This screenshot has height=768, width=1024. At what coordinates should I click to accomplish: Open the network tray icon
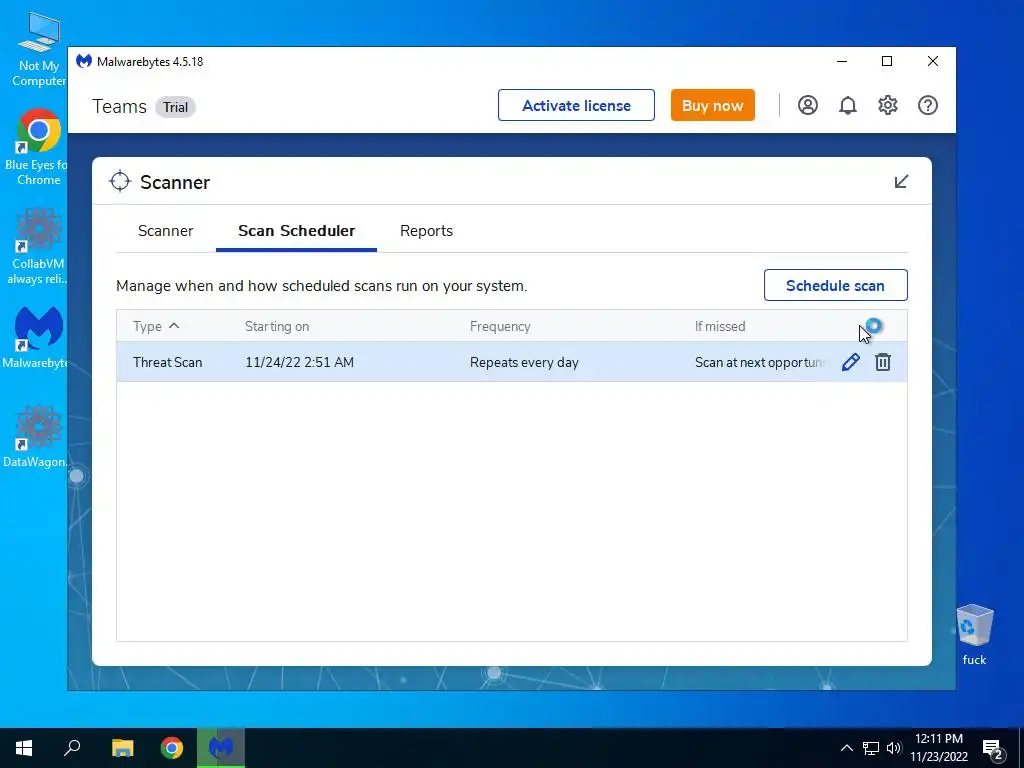871,748
